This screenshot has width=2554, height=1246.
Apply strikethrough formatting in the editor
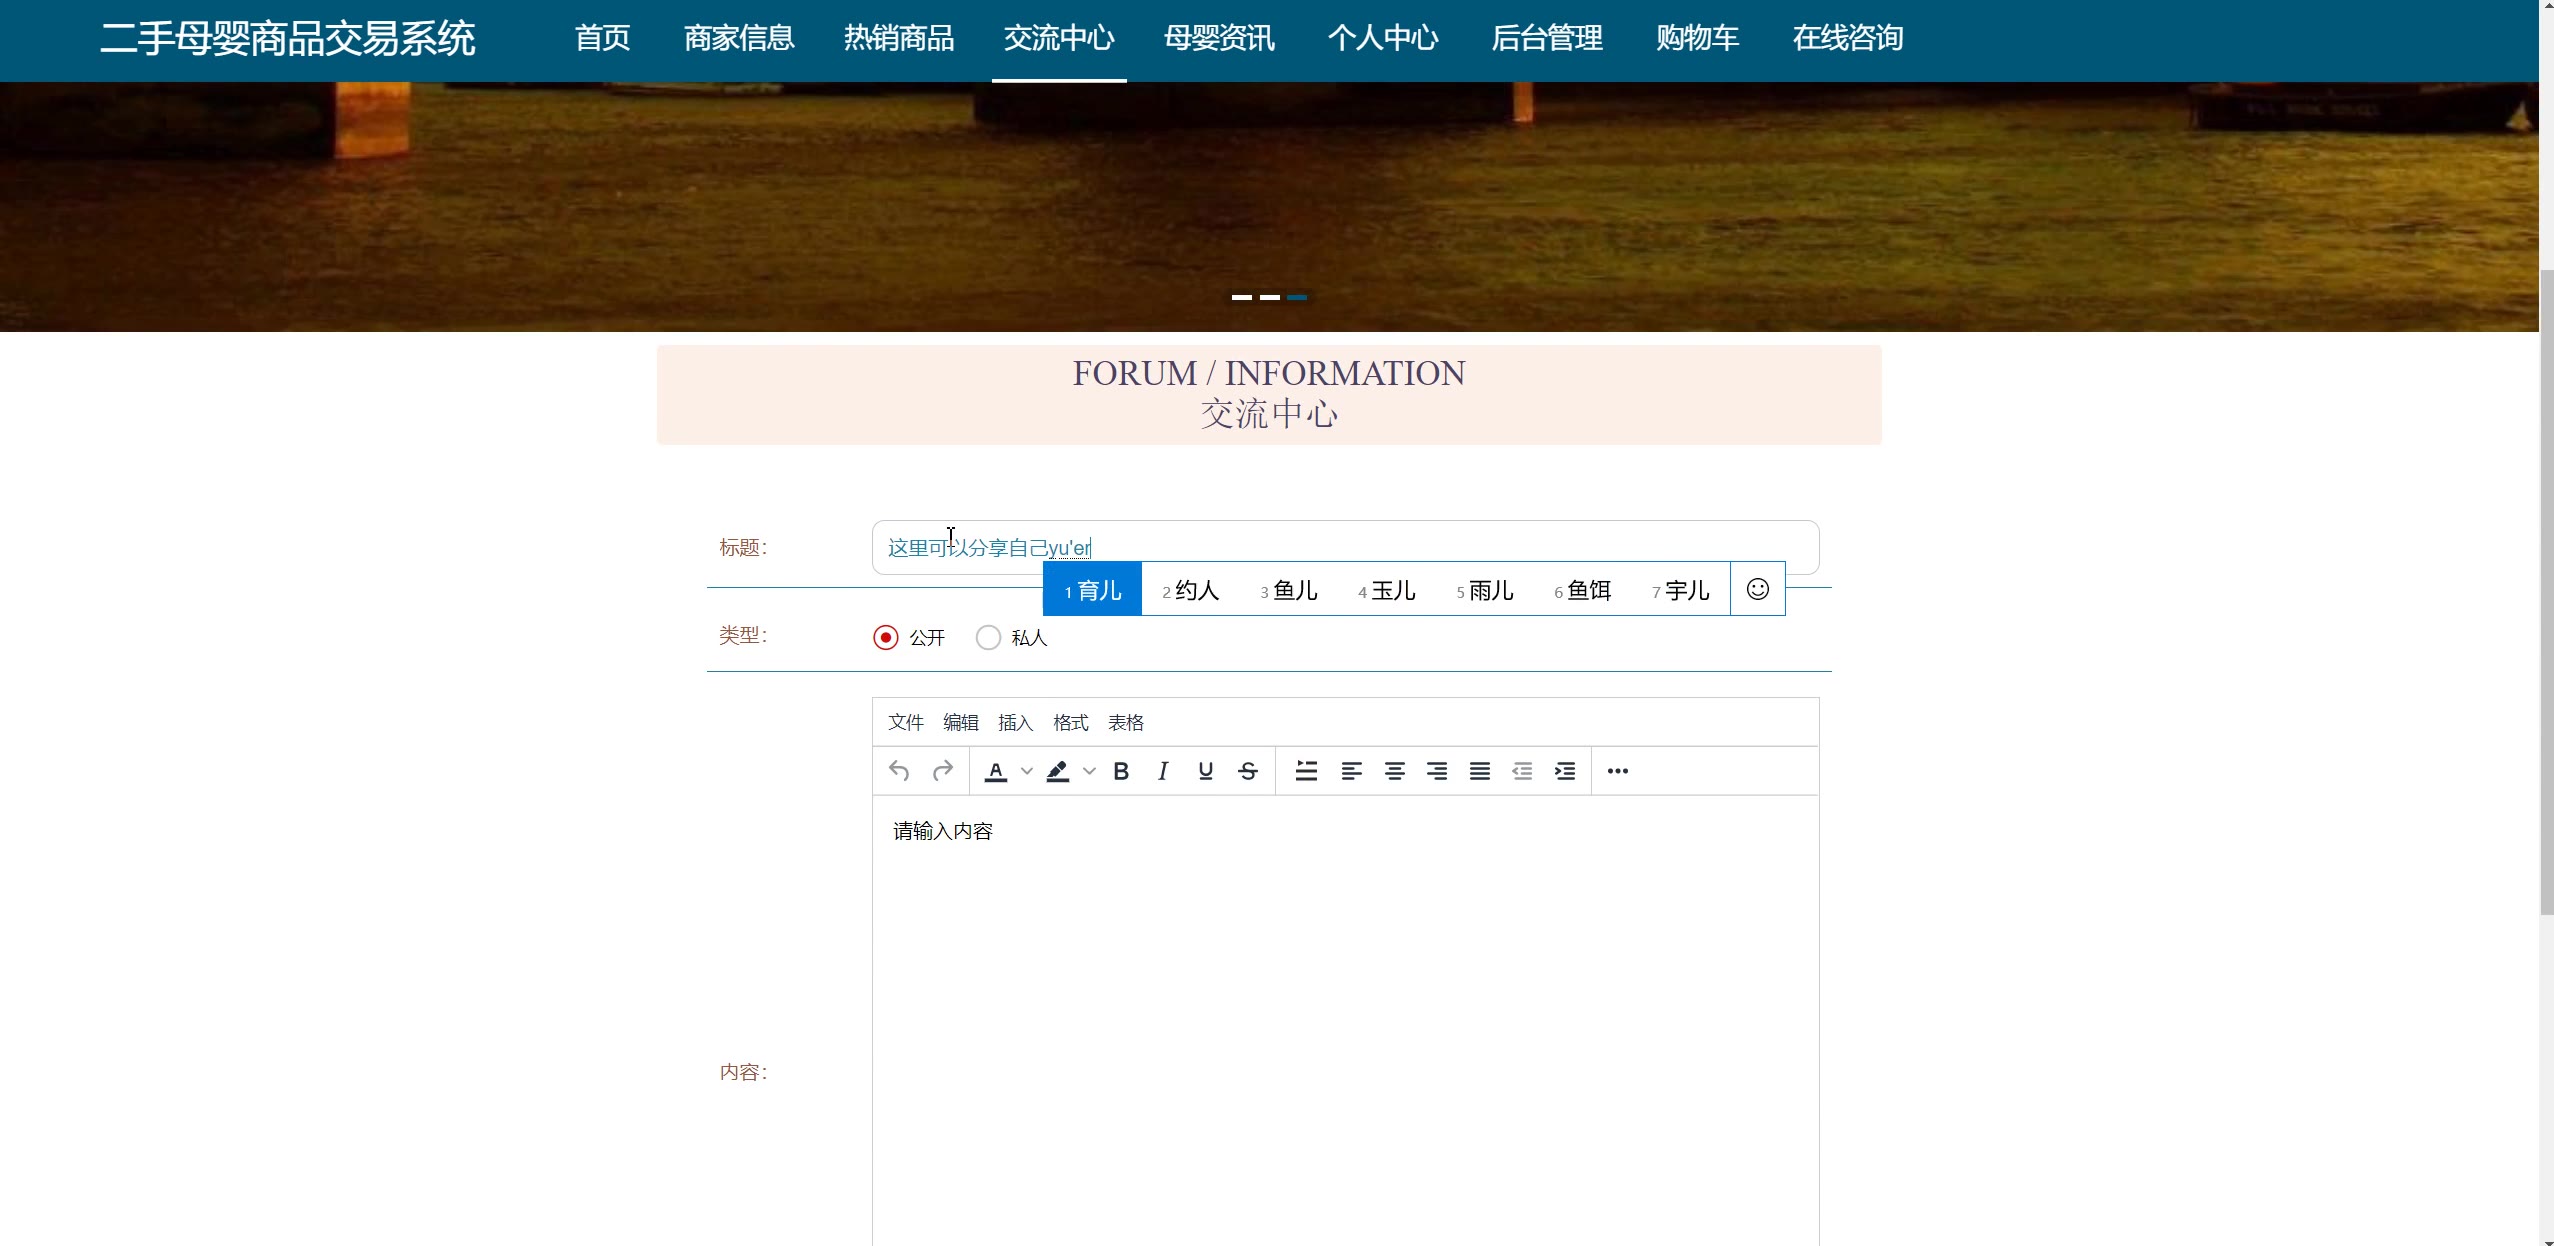[1248, 771]
